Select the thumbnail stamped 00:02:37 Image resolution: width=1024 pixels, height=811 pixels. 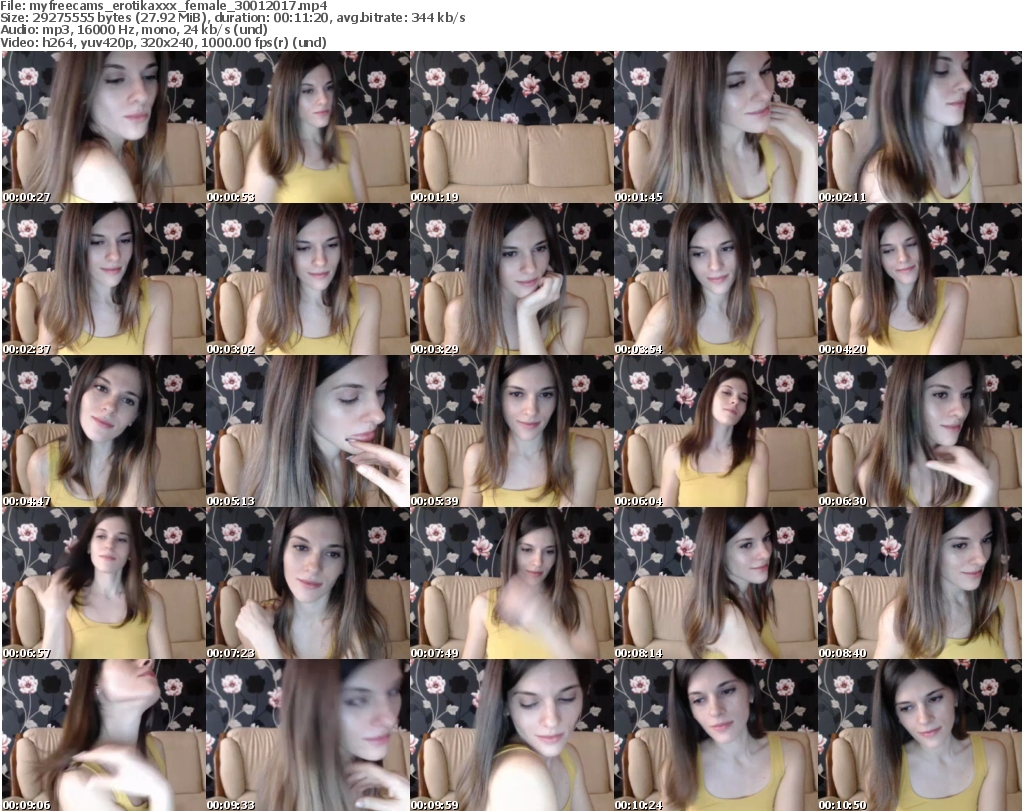tap(104, 279)
